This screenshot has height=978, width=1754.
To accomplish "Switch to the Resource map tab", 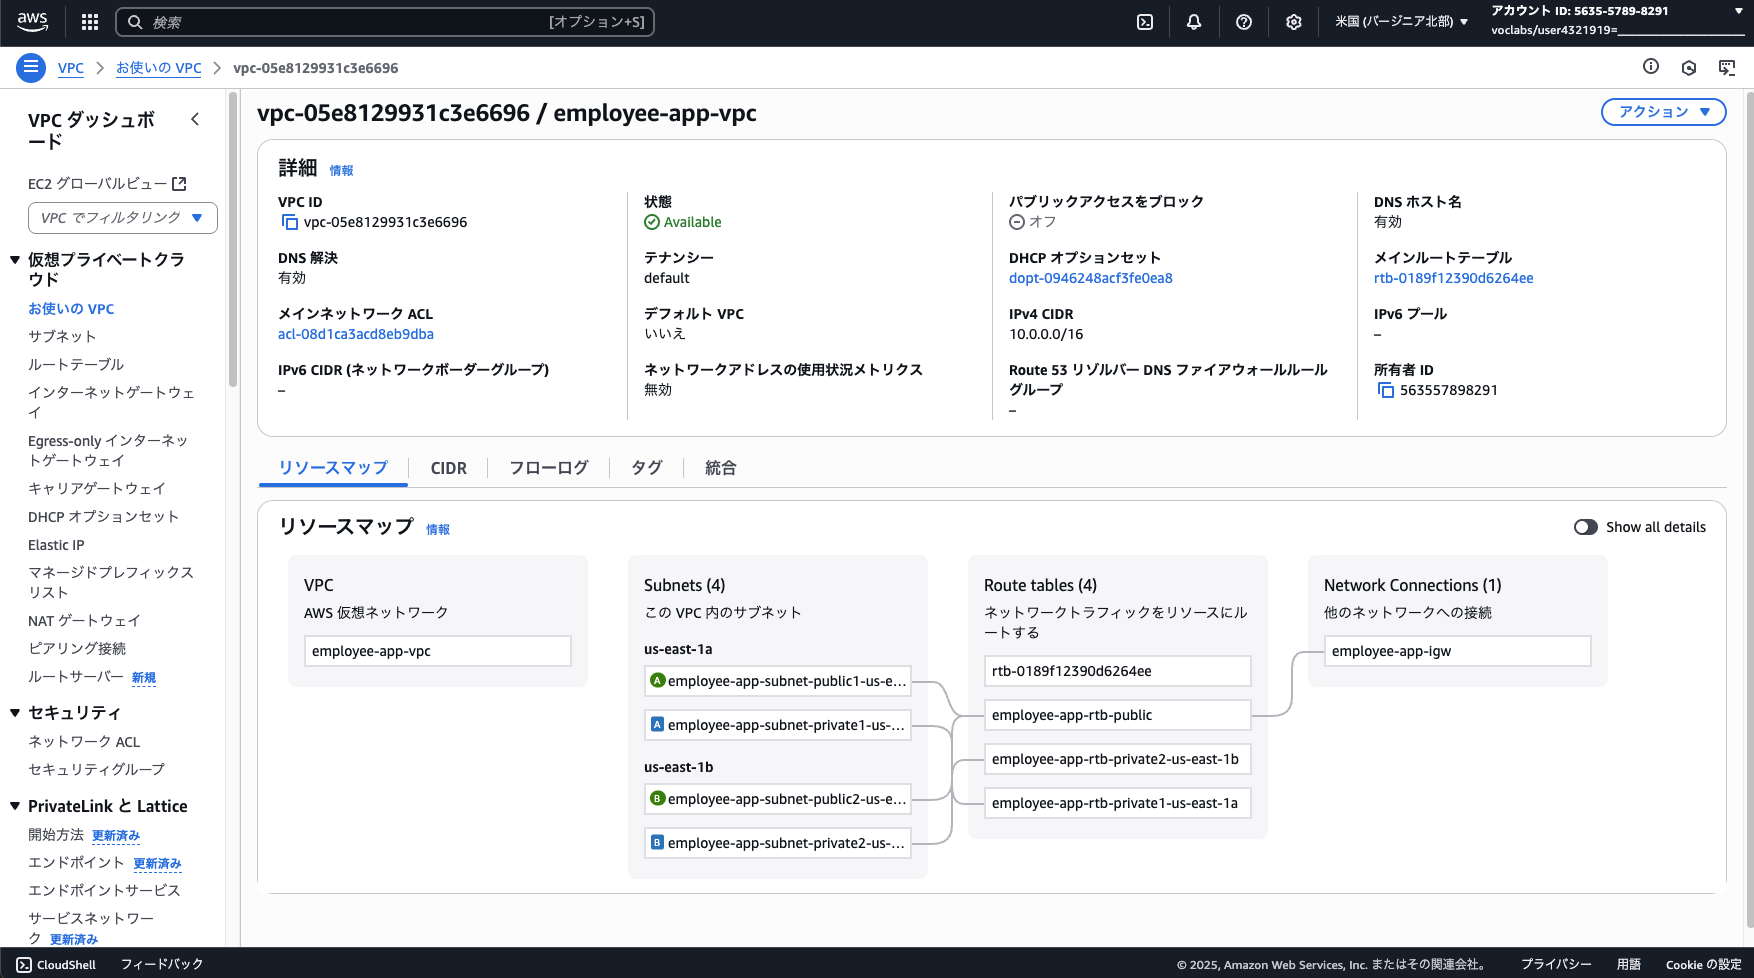I will [333, 468].
